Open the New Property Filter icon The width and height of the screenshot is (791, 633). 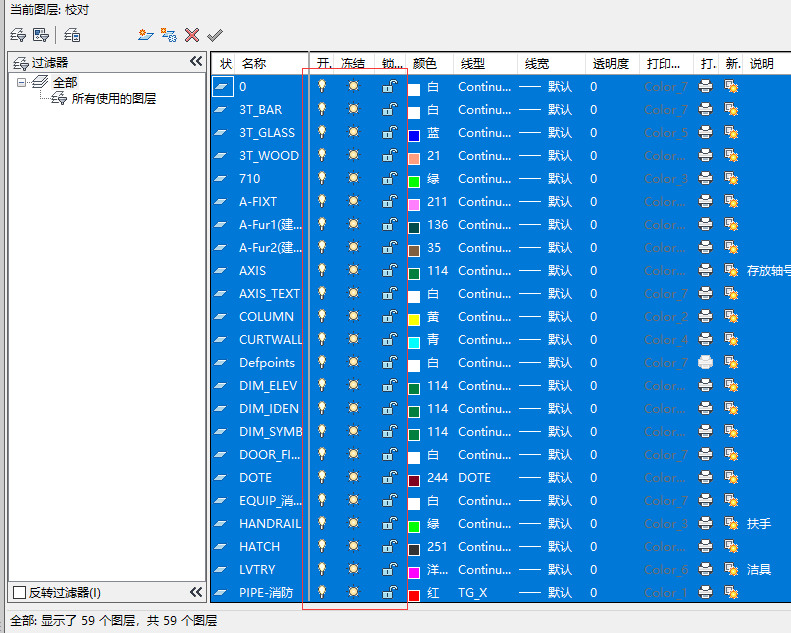pyautogui.click(x=17, y=35)
